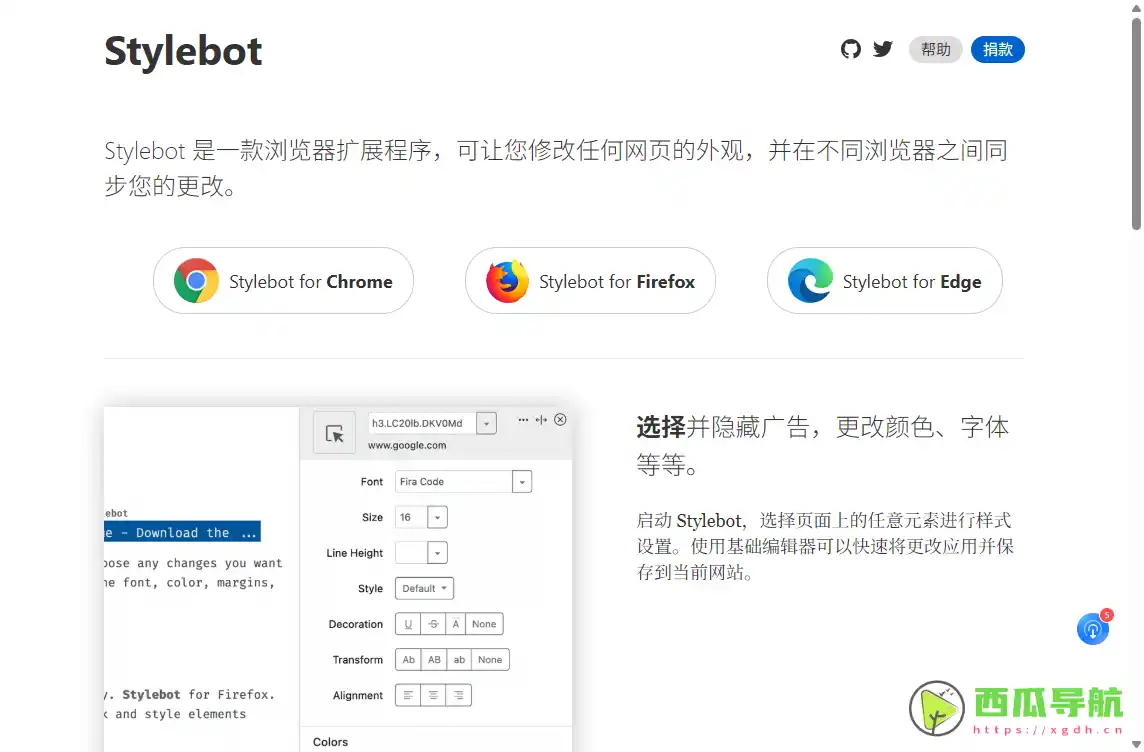Toggle overline decoration

(x=455, y=624)
